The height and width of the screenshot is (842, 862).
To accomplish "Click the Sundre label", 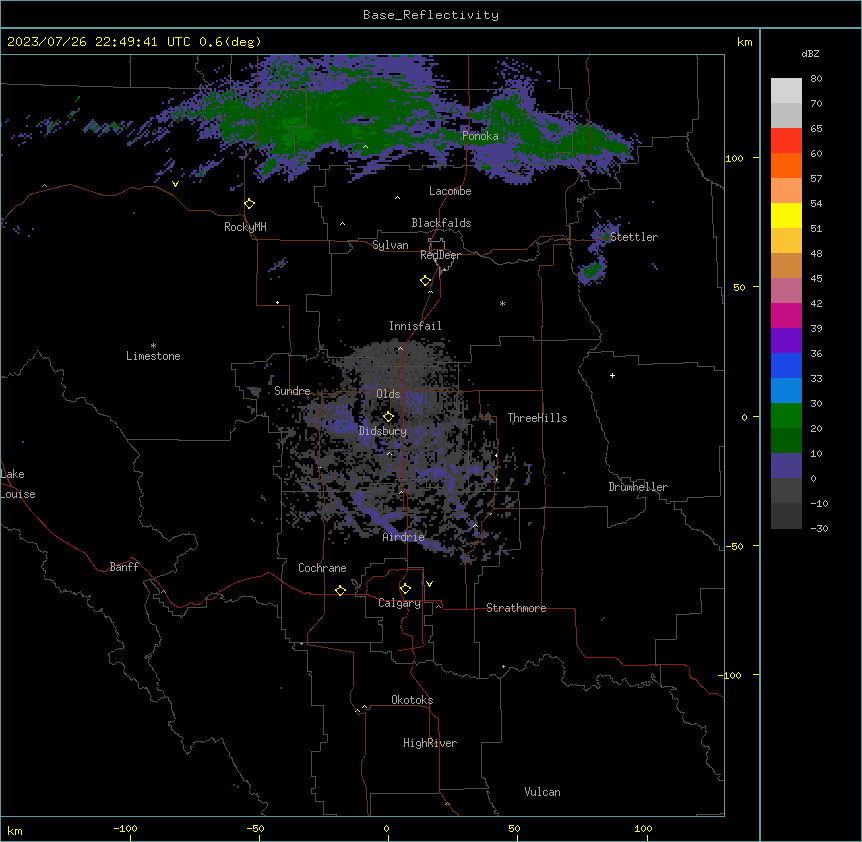I will pyautogui.click(x=292, y=391).
